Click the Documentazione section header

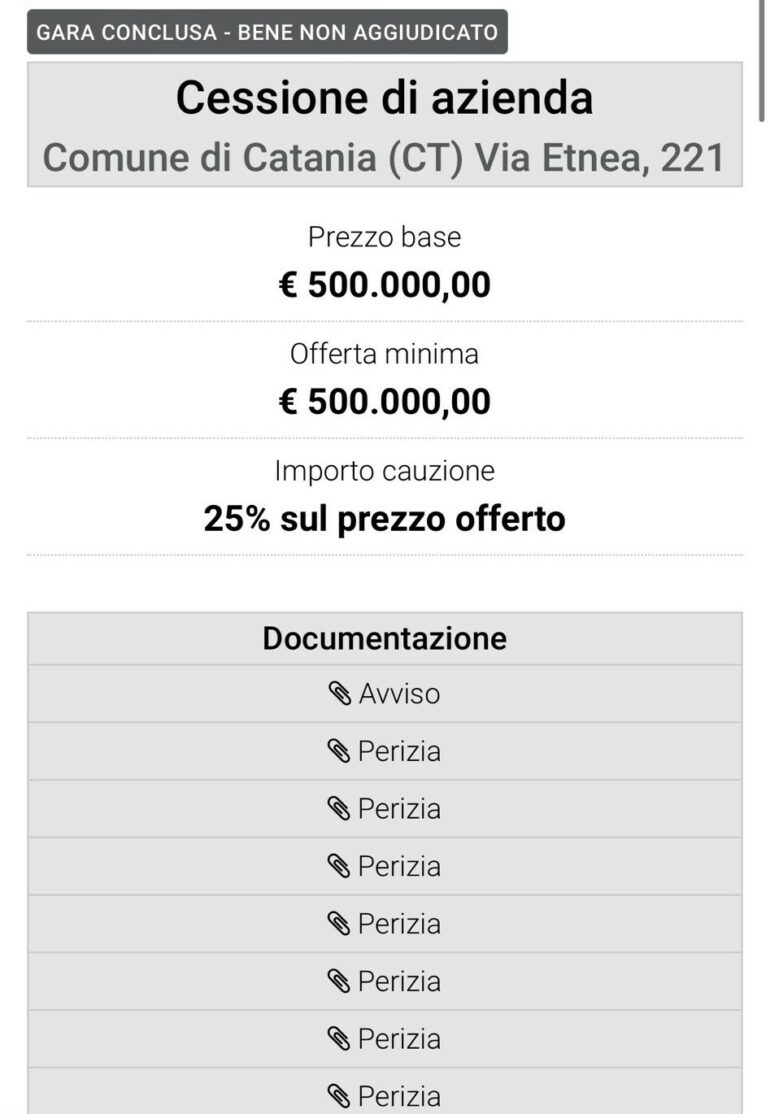(385, 638)
